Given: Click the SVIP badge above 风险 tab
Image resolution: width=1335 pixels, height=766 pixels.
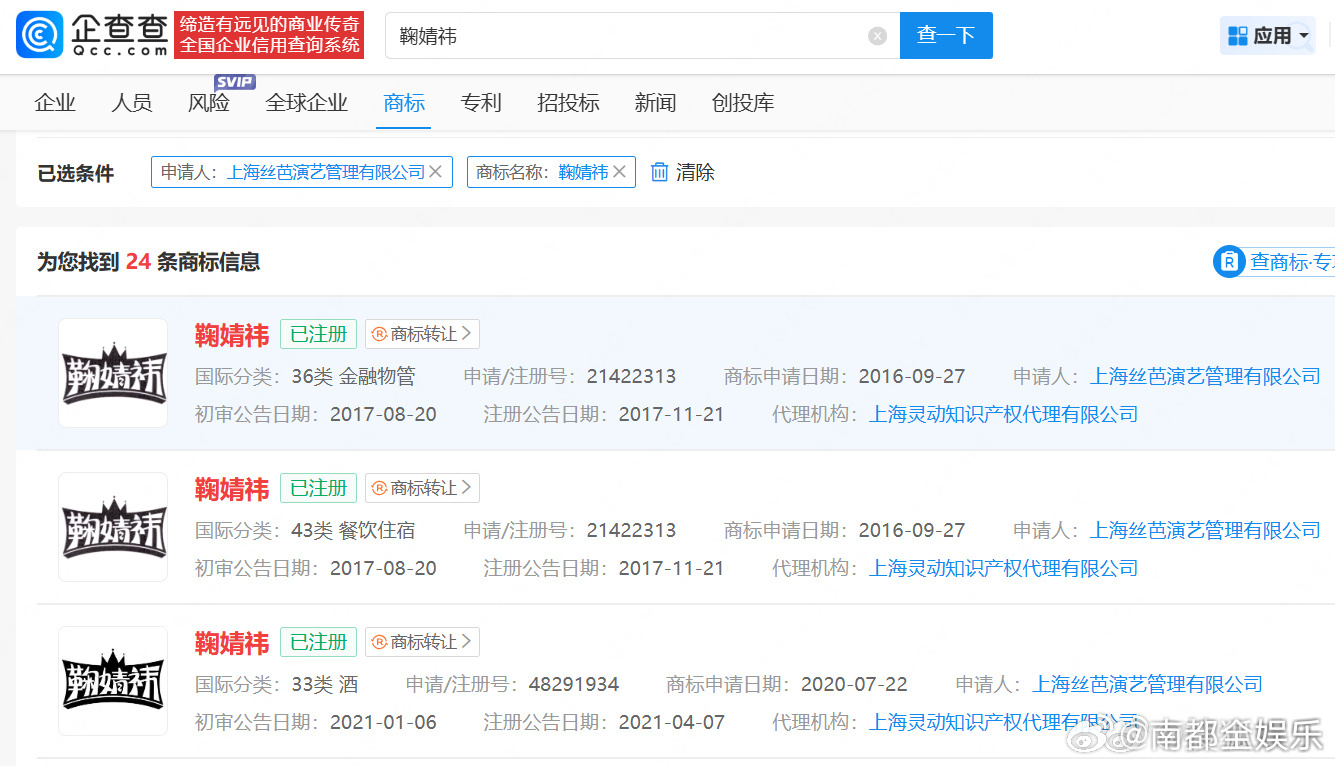Looking at the screenshot, I should pos(235,81).
